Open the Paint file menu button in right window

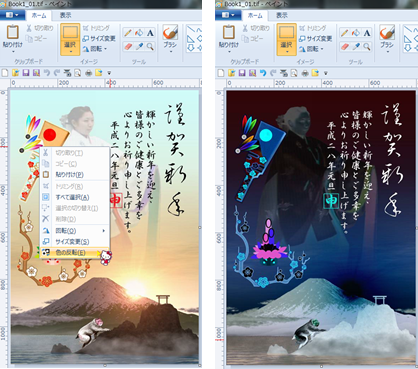[228, 15]
